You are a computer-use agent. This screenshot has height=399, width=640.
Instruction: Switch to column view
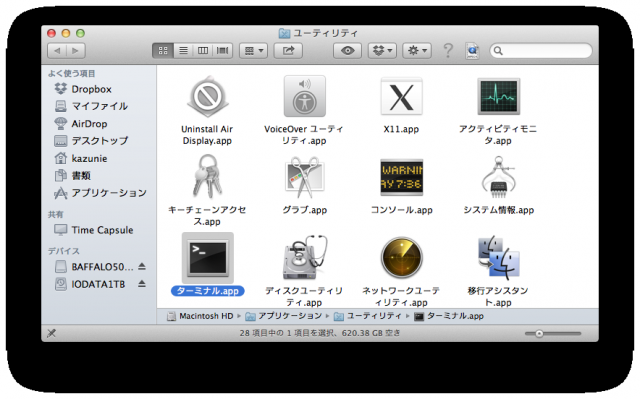[203, 51]
